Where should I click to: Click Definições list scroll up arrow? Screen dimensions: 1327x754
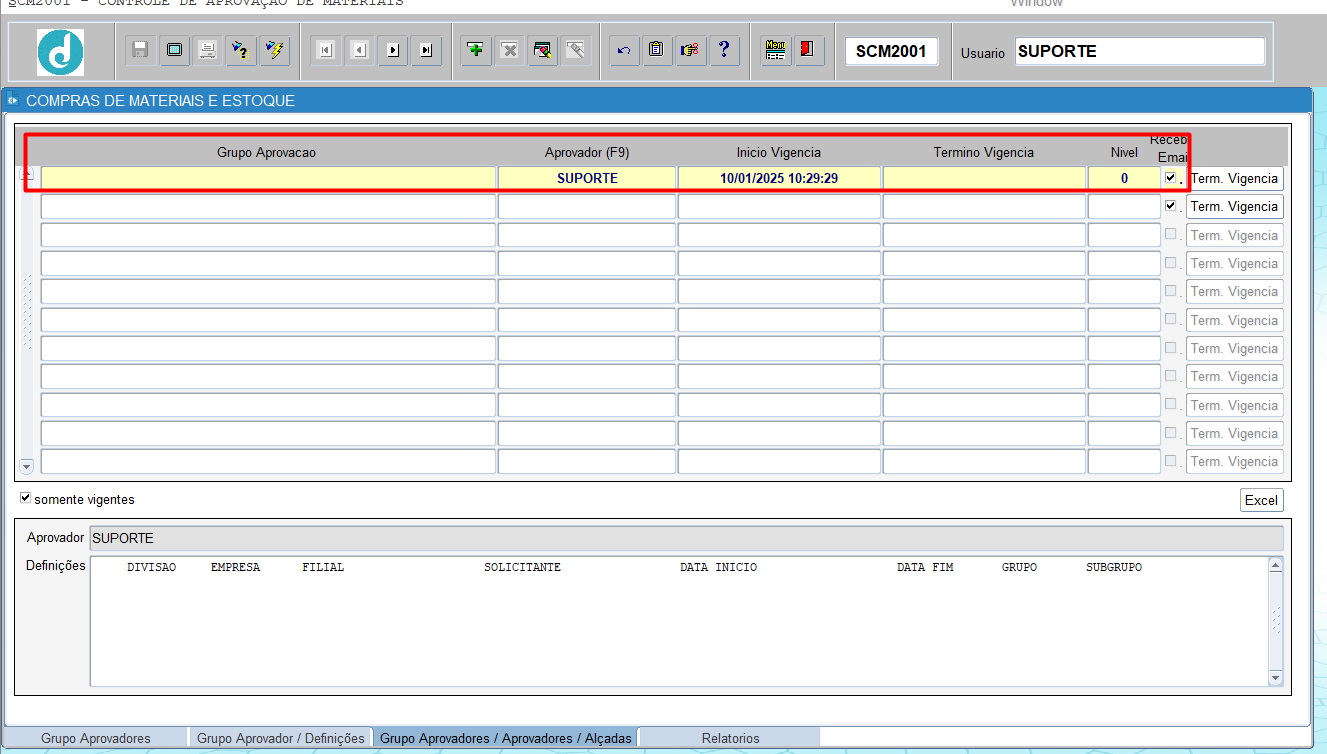pyautogui.click(x=1275, y=565)
